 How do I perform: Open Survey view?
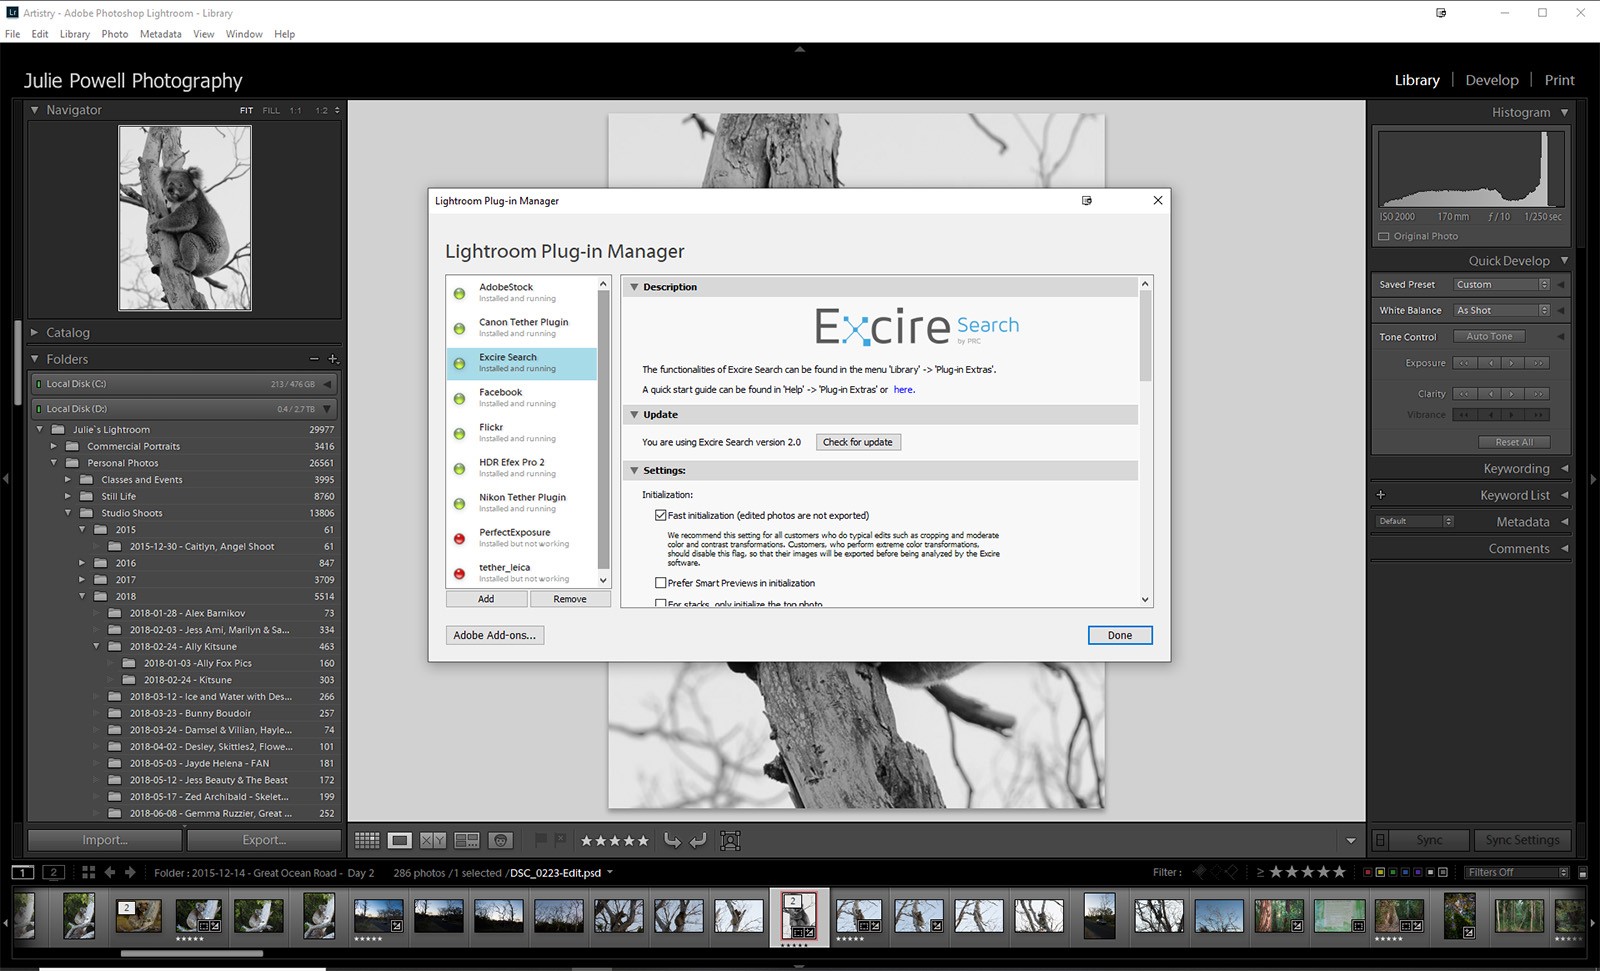467,841
